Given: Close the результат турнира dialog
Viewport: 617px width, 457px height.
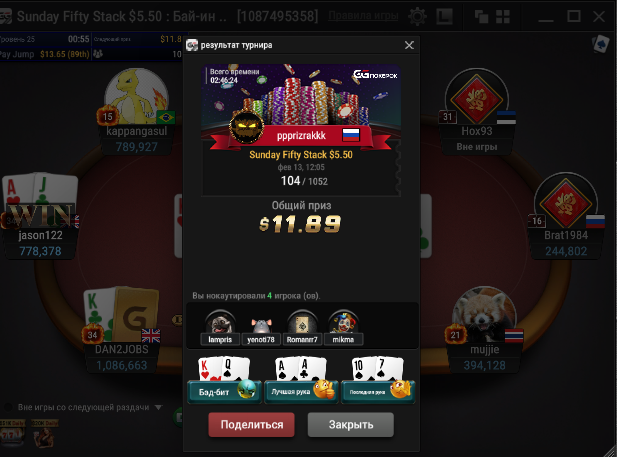Looking at the screenshot, I should (x=409, y=45).
